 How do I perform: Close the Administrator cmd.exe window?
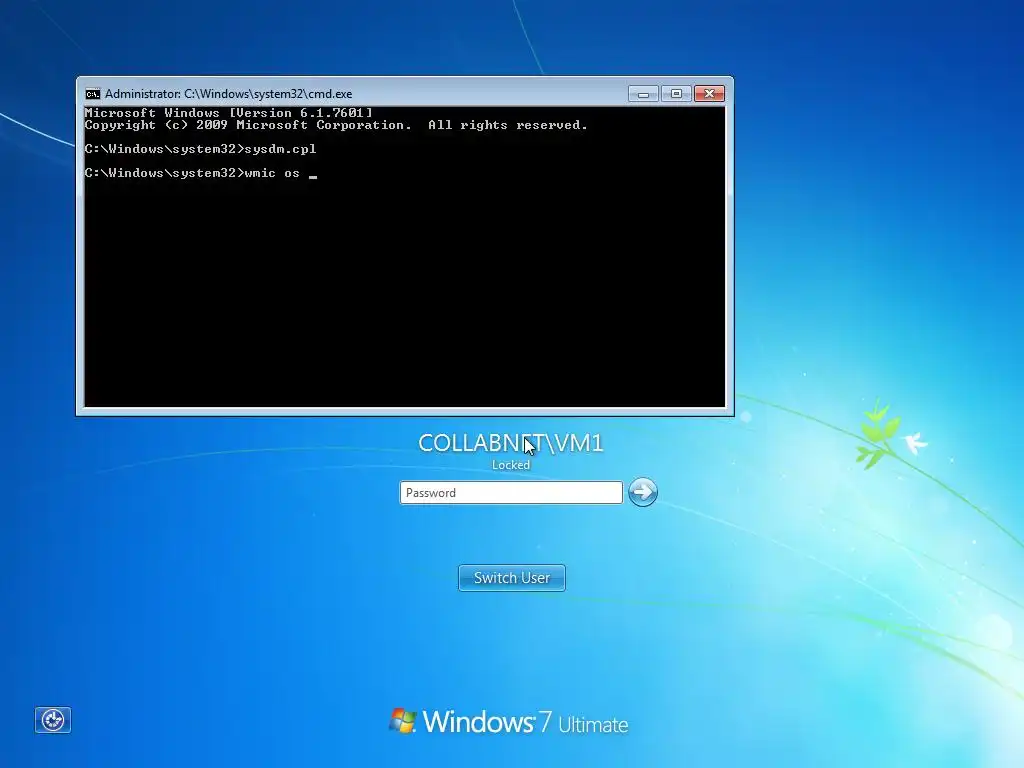[x=709, y=94]
